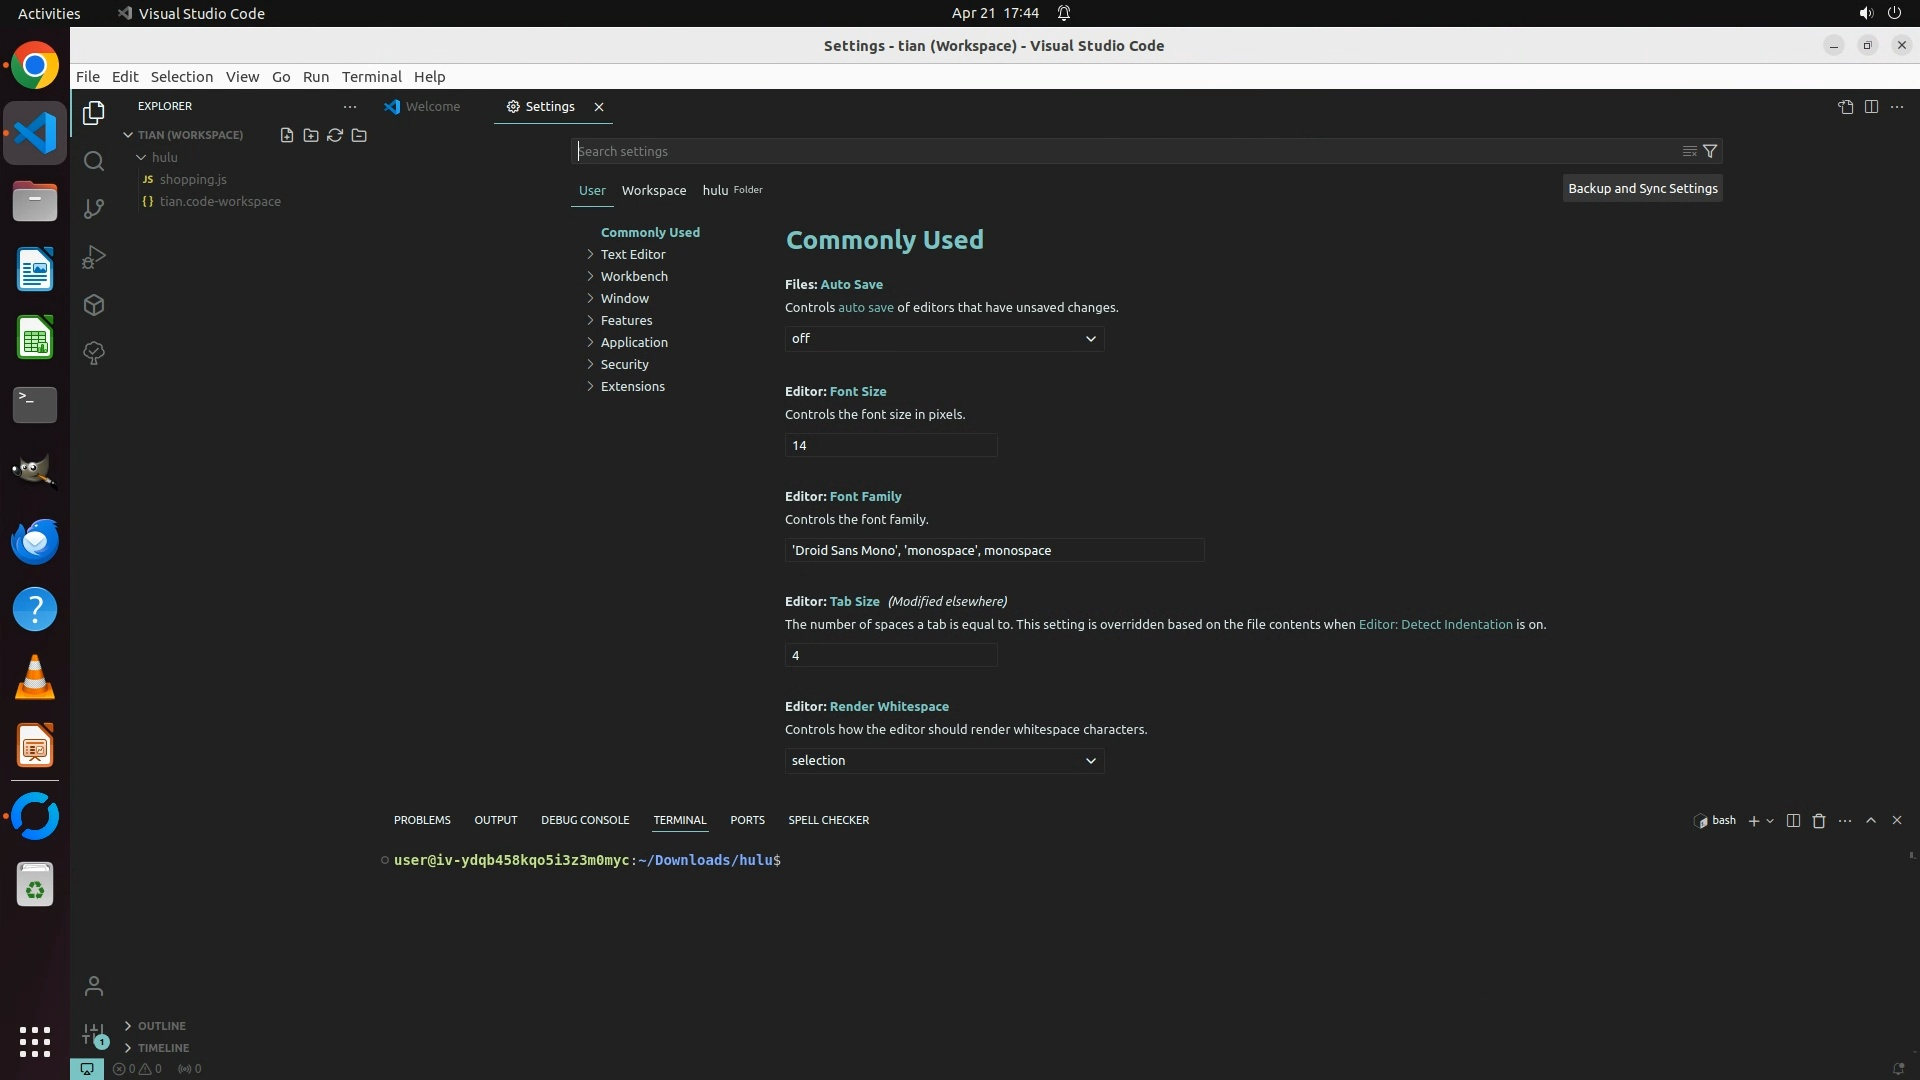Click the Backup and Sync Settings button
The width and height of the screenshot is (1920, 1080).
click(1642, 188)
